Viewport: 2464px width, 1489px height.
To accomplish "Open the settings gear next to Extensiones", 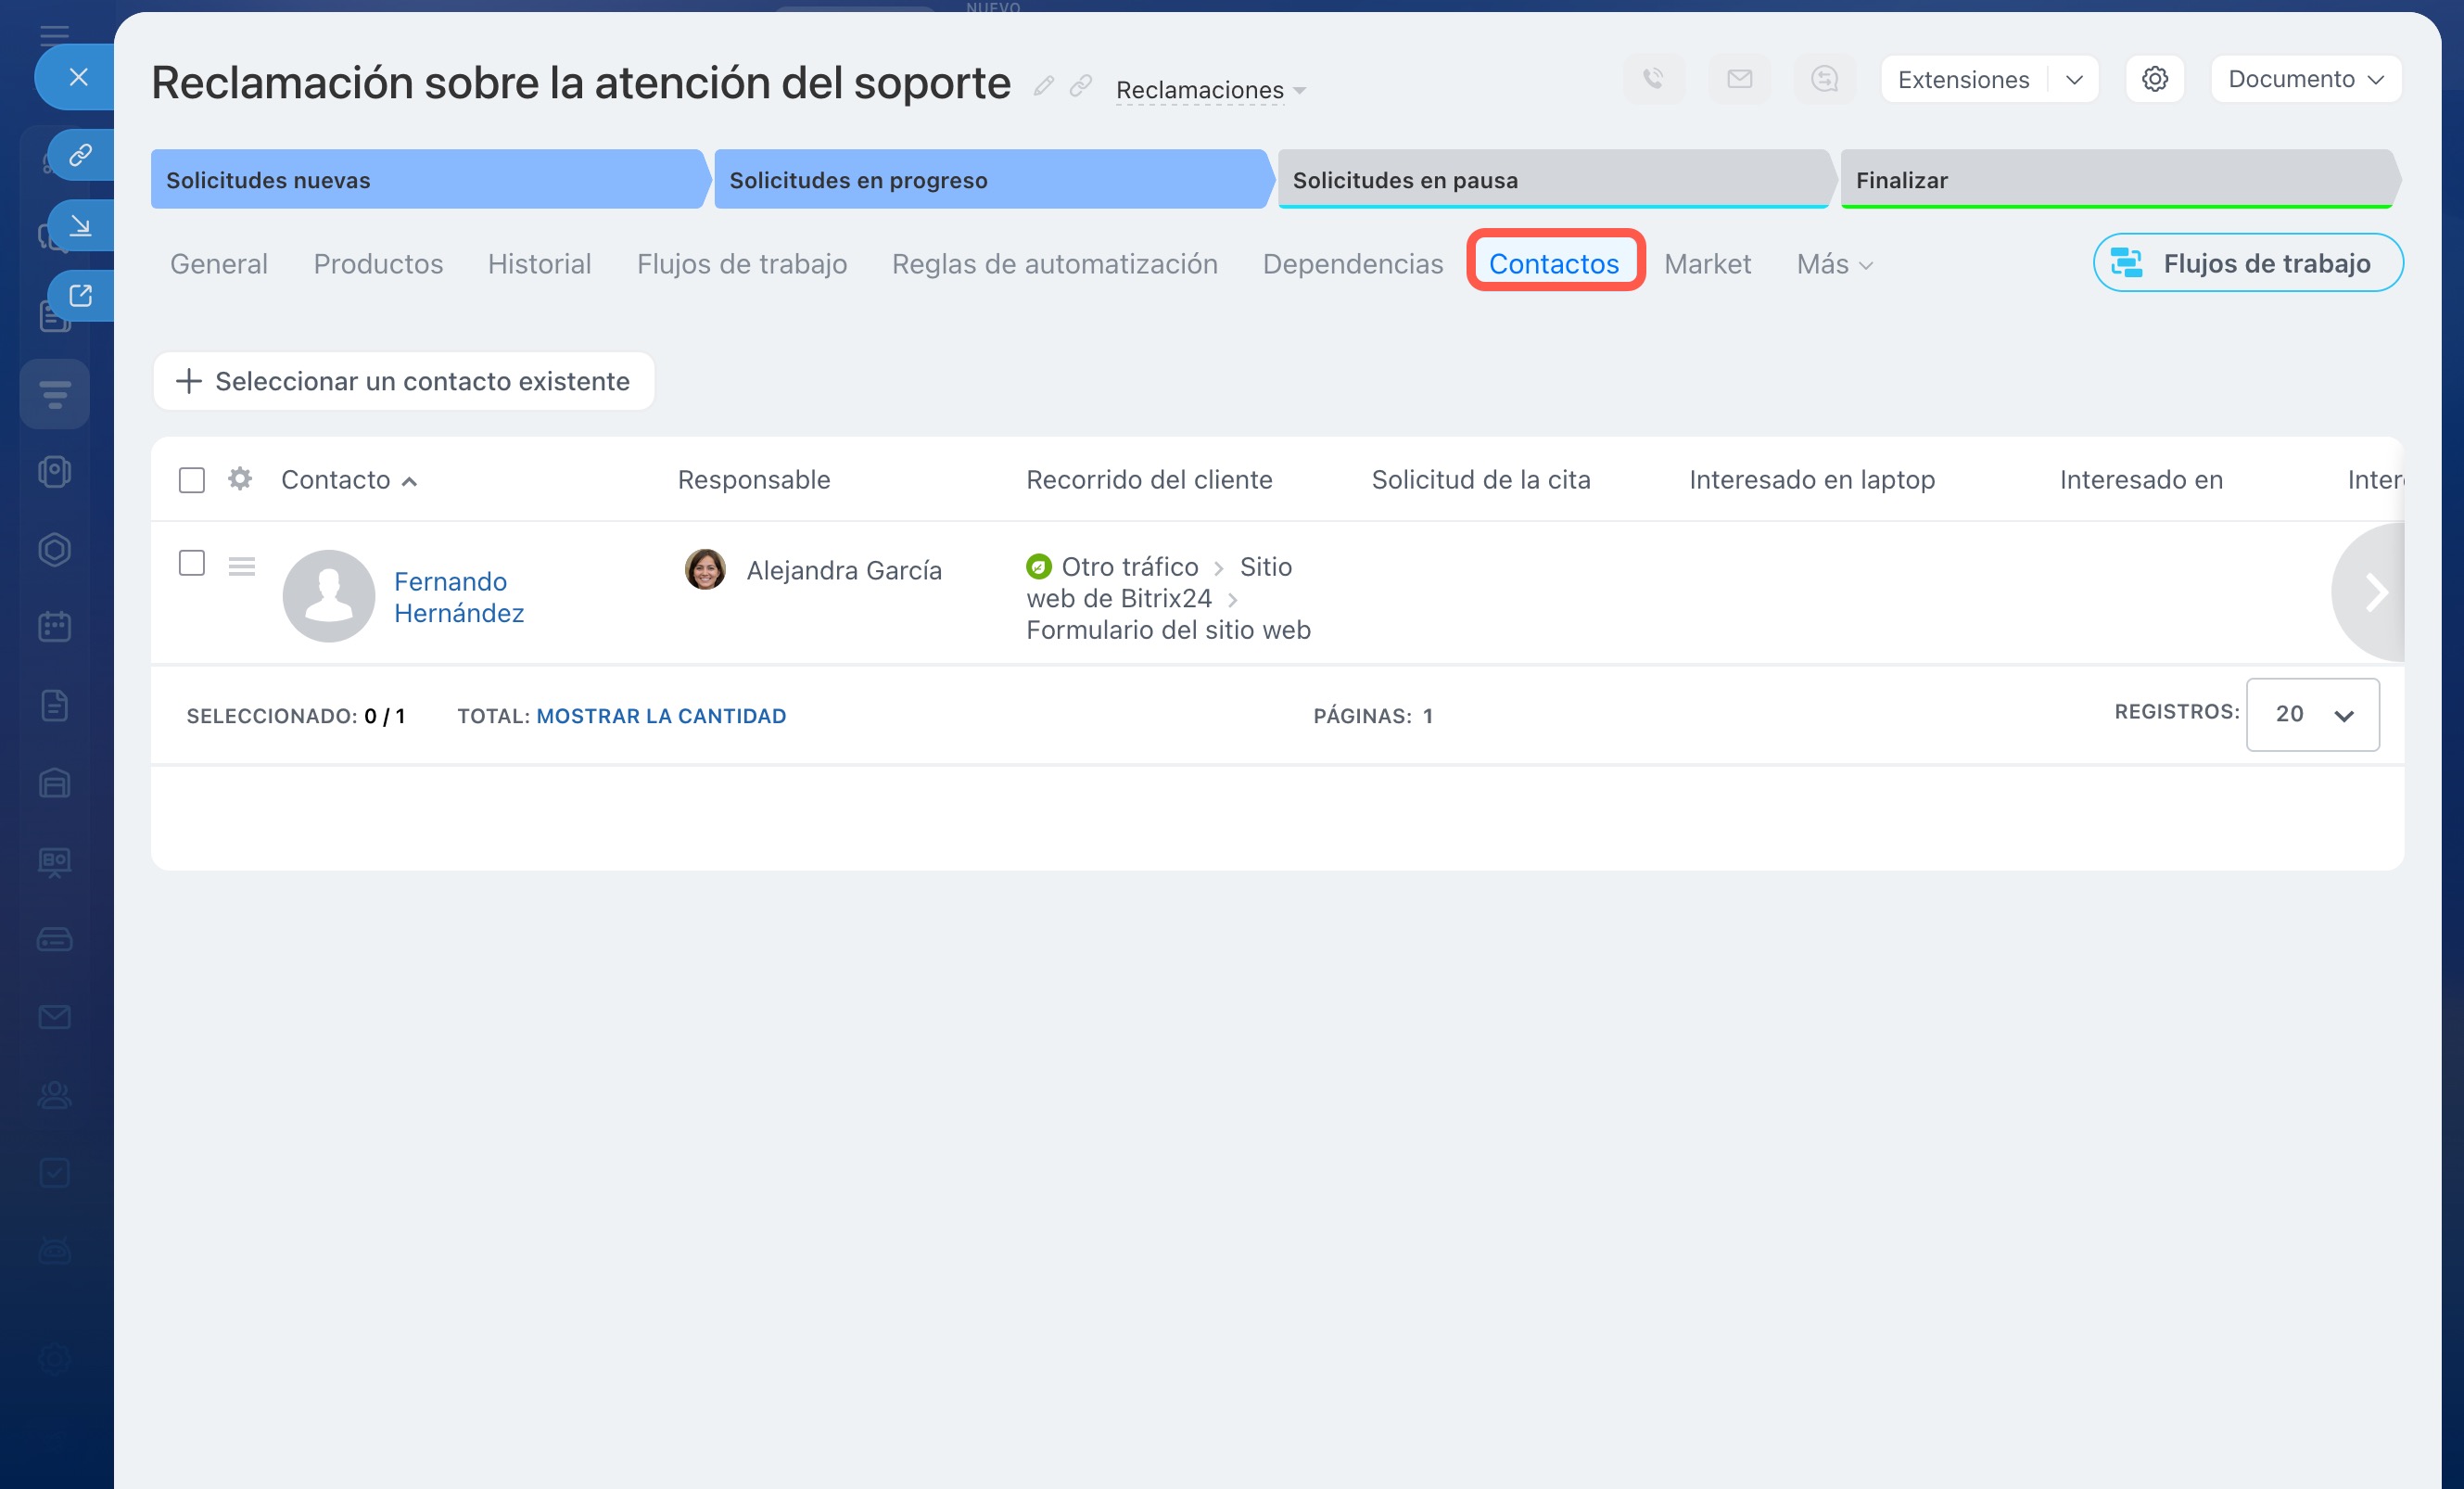I will [2154, 79].
